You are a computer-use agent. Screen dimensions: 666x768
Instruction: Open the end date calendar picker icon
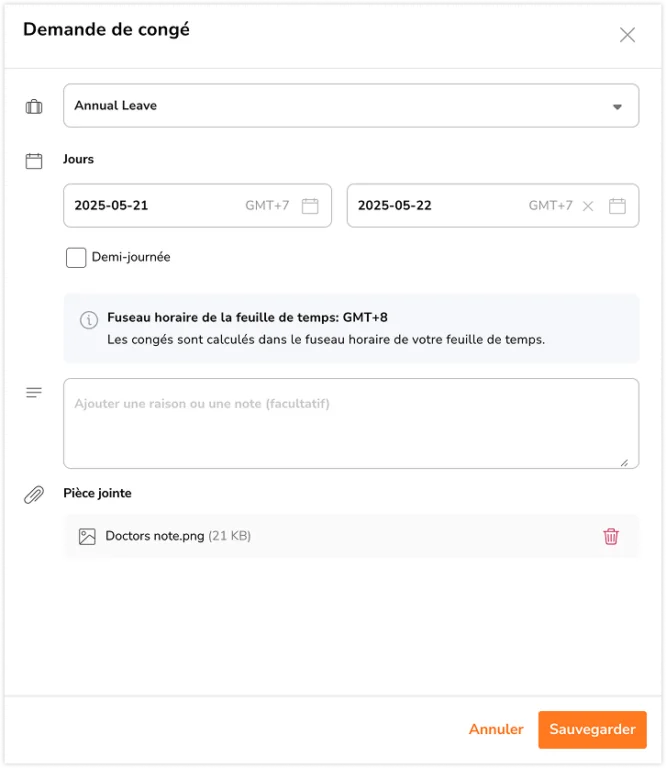(x=617, y=206)
